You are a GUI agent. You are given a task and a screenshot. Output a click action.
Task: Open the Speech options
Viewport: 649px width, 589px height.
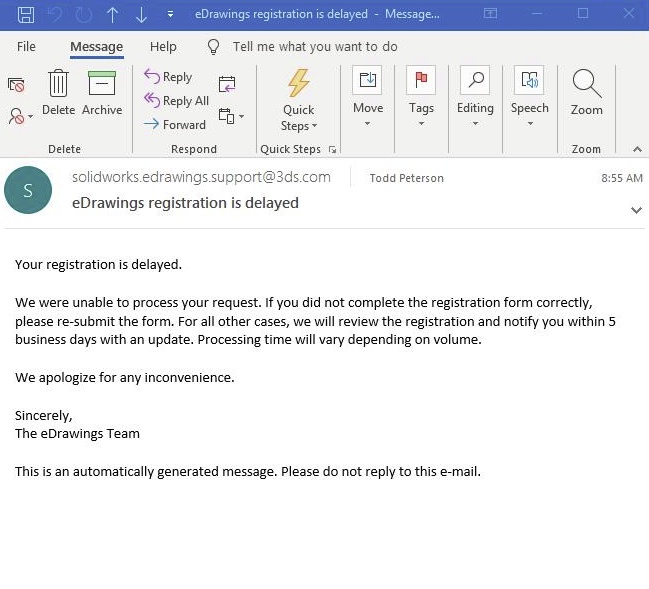pyautogui.click(x=529, y=96)
